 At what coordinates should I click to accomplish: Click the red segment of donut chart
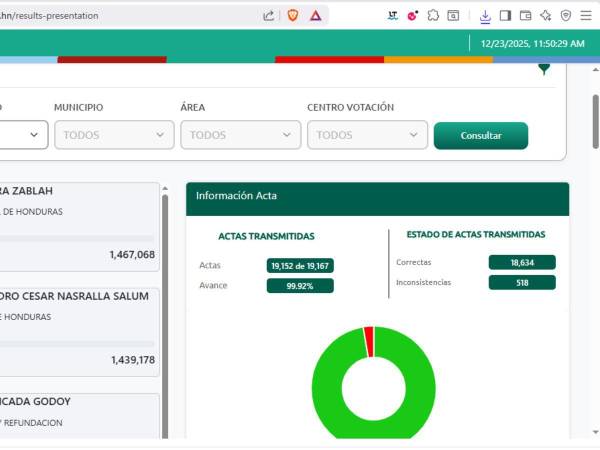tap(369, 342)
